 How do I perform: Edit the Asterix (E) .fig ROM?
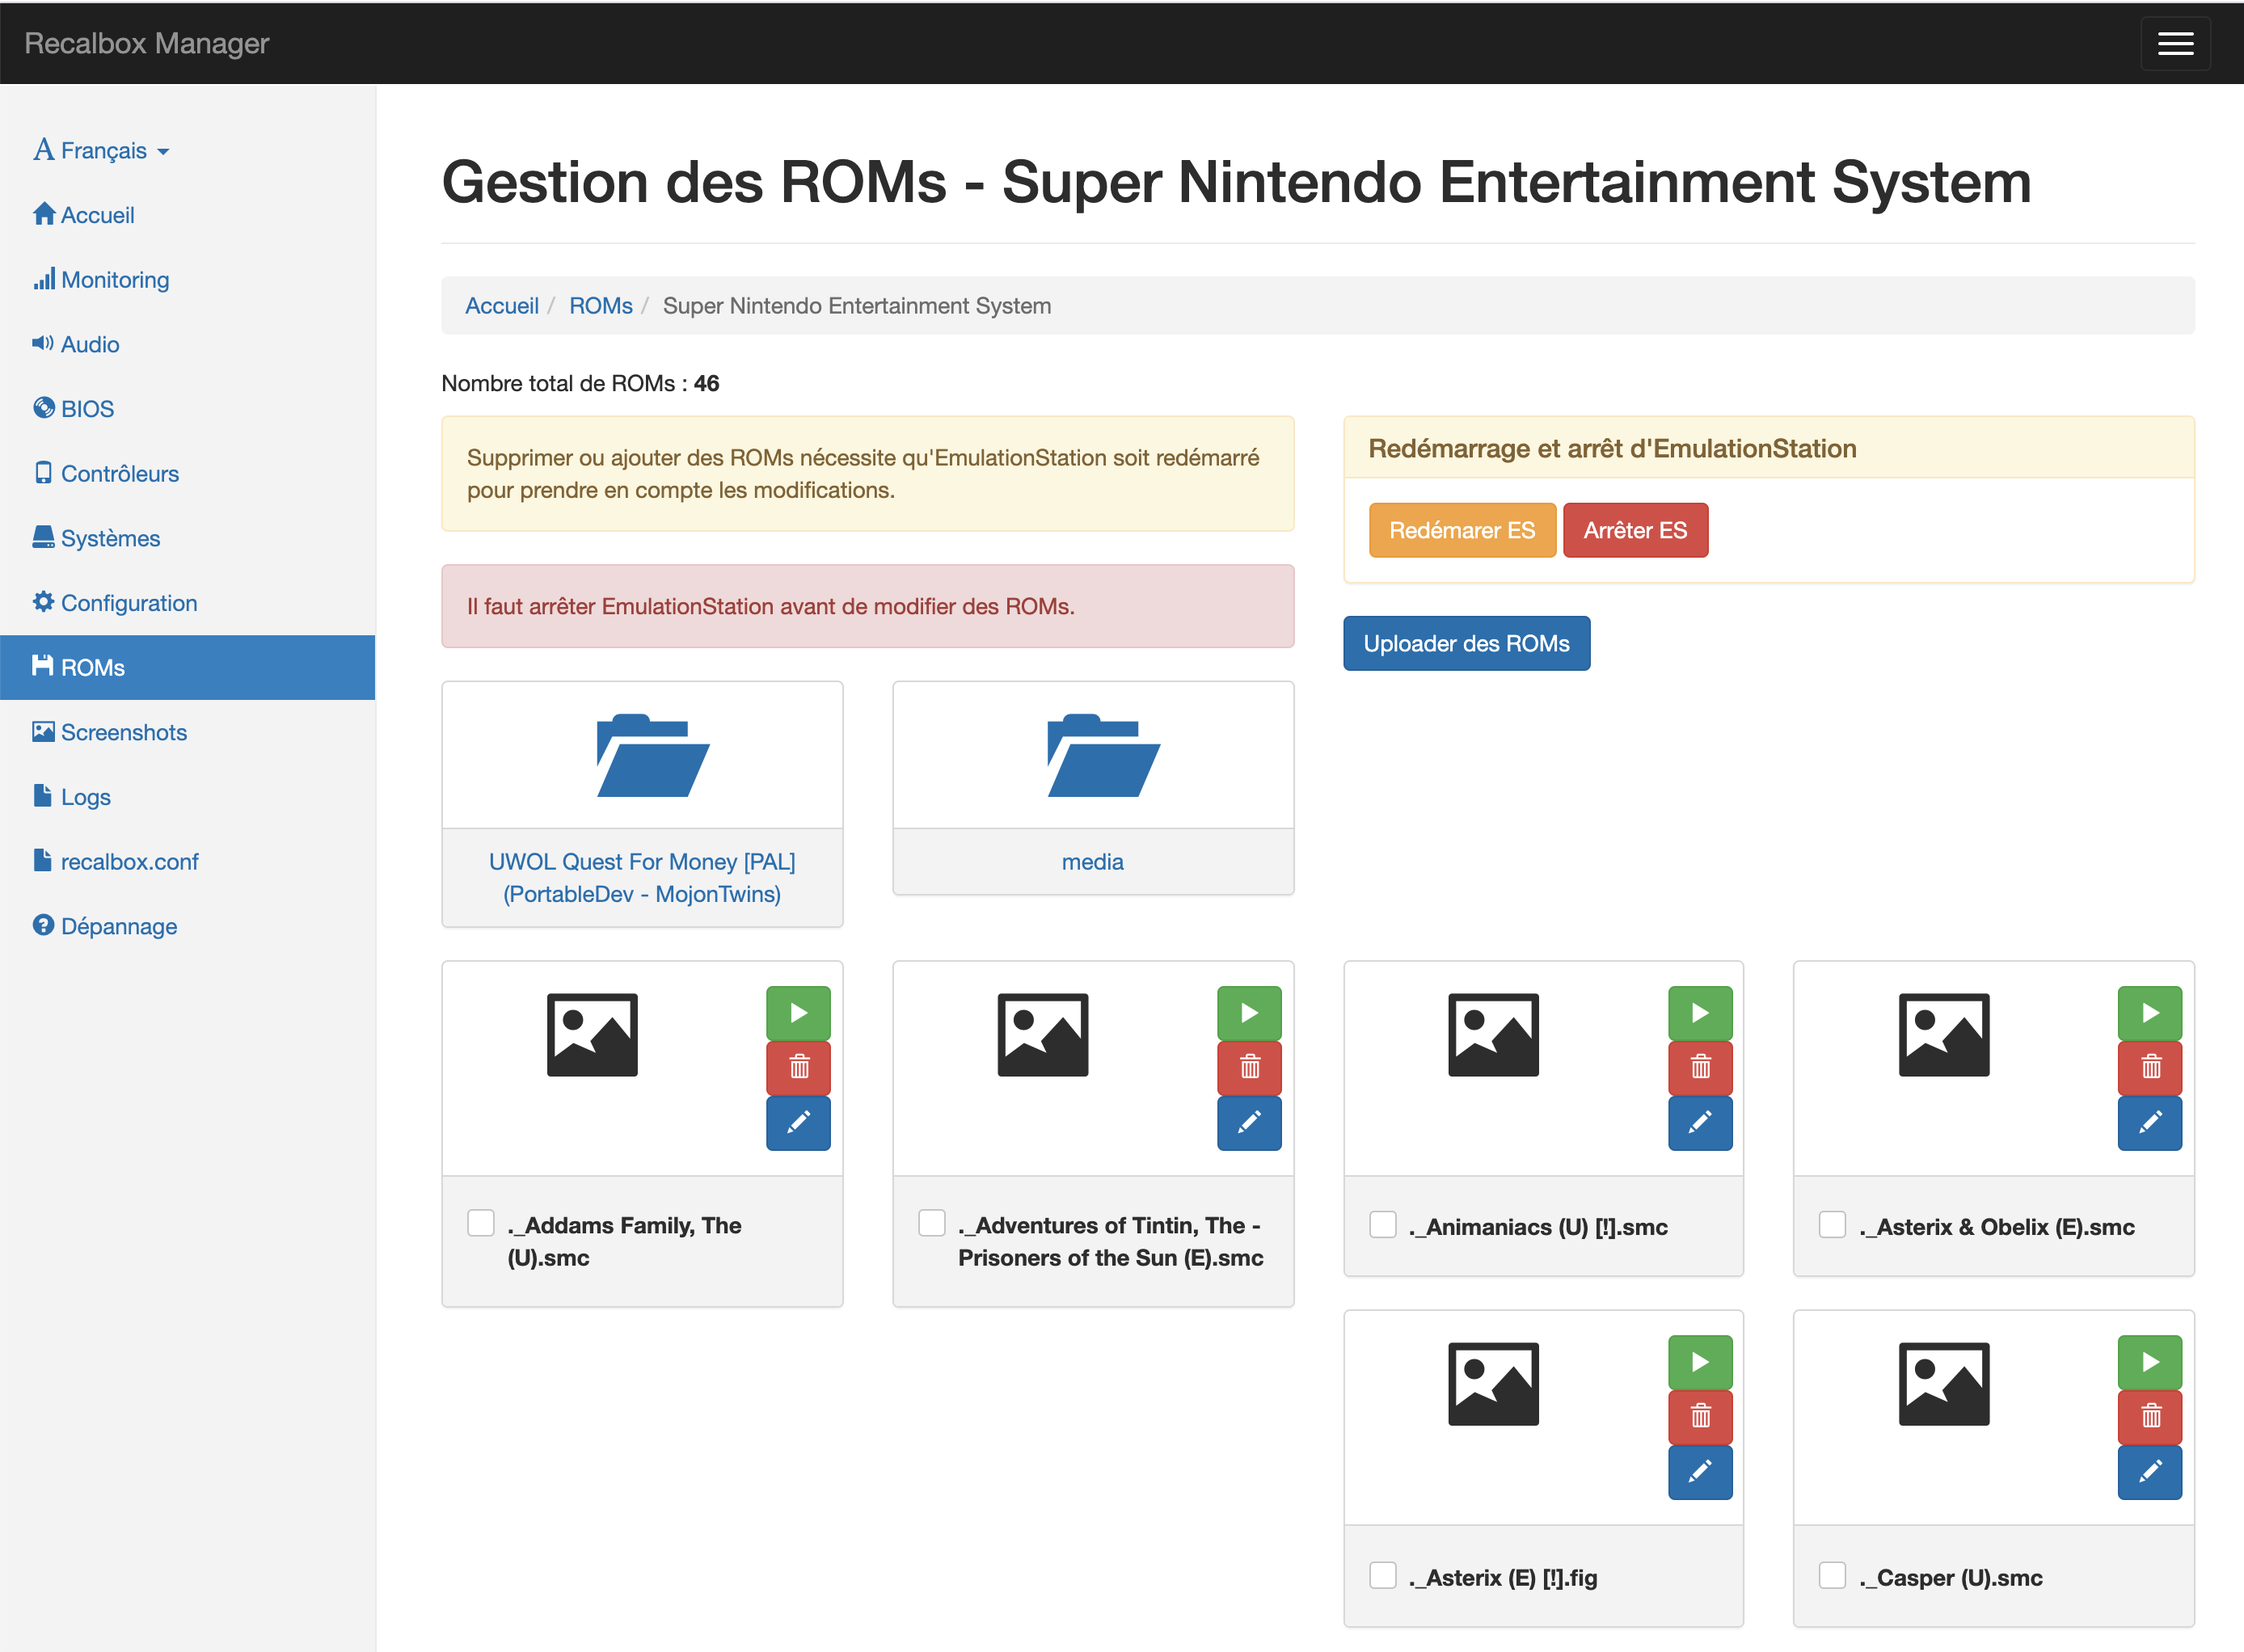click(1700, 1472)
